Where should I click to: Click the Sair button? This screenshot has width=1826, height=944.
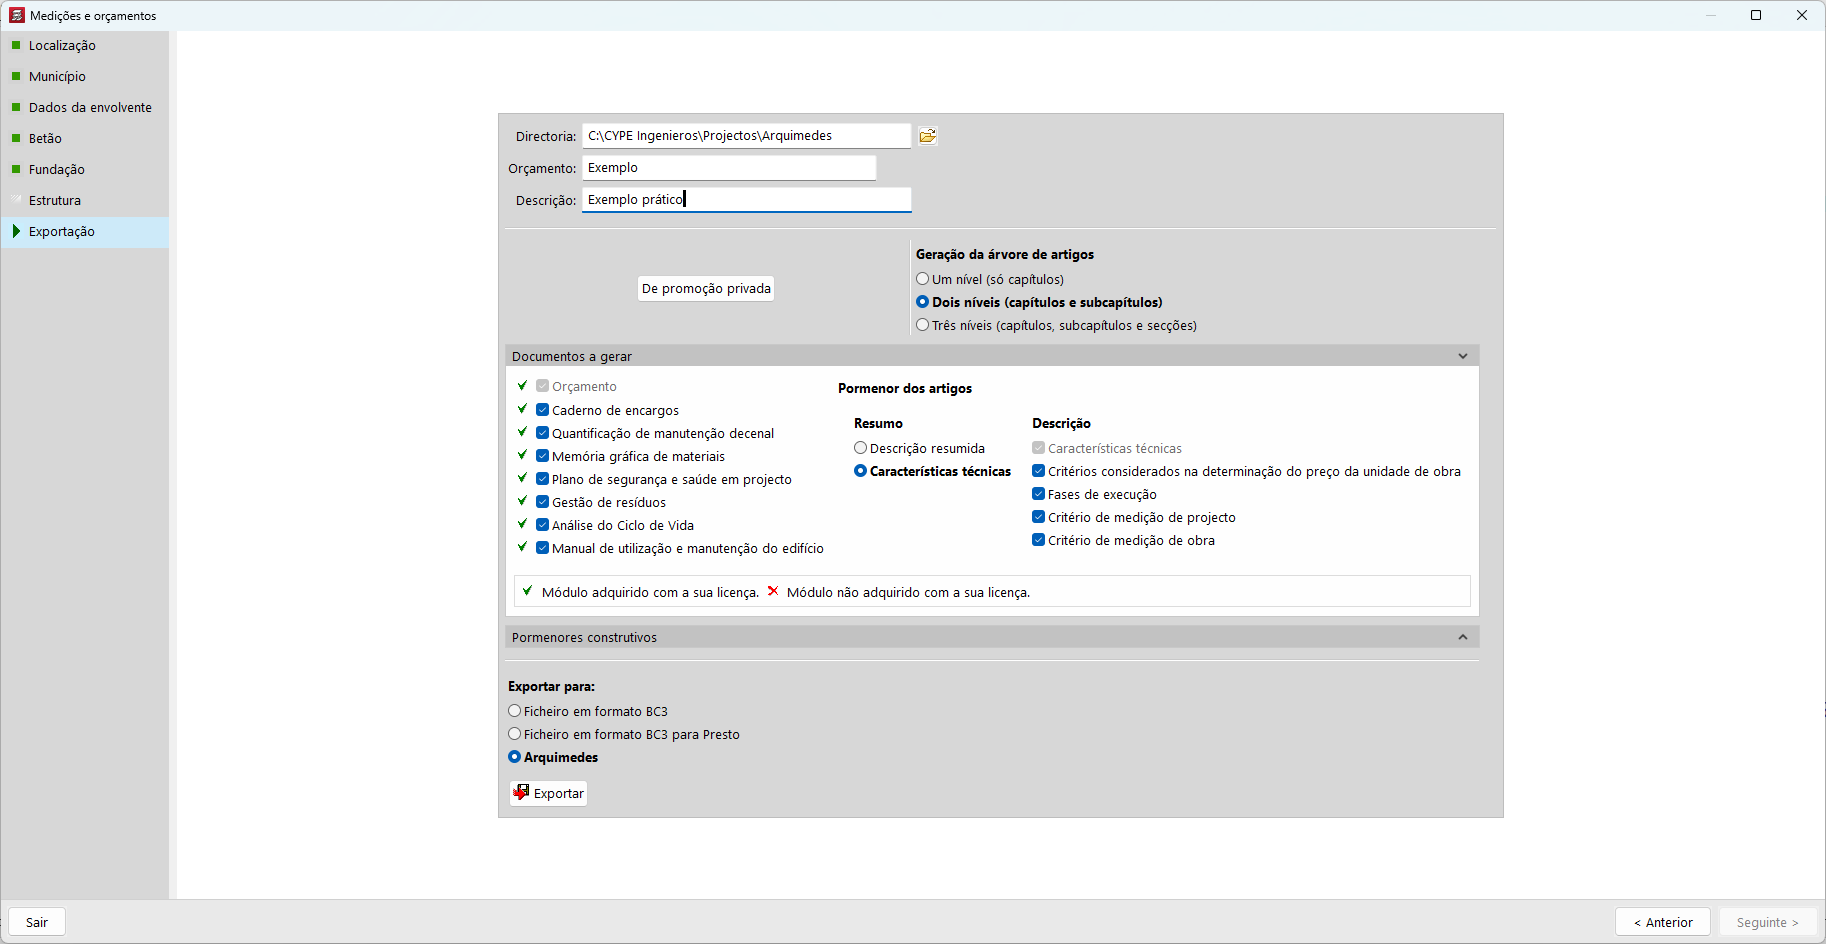37,922
